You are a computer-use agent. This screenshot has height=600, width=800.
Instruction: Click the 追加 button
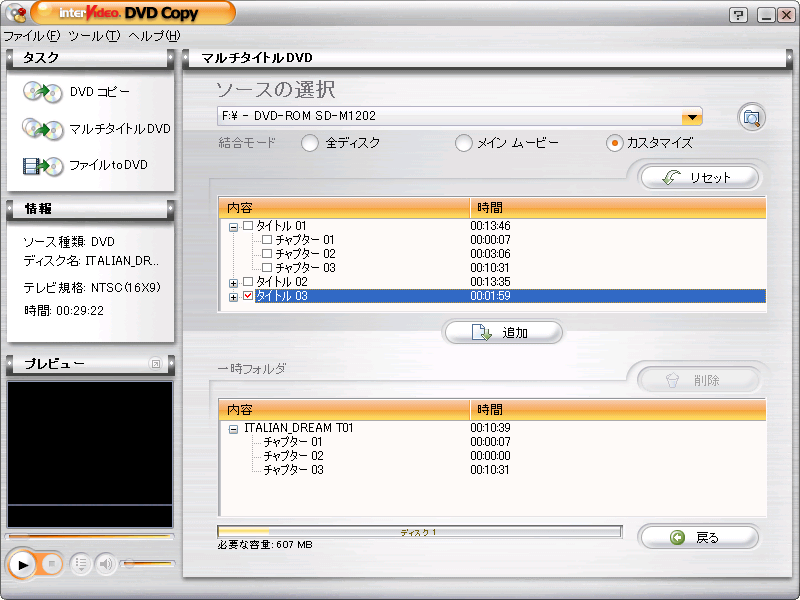[504, 333]
